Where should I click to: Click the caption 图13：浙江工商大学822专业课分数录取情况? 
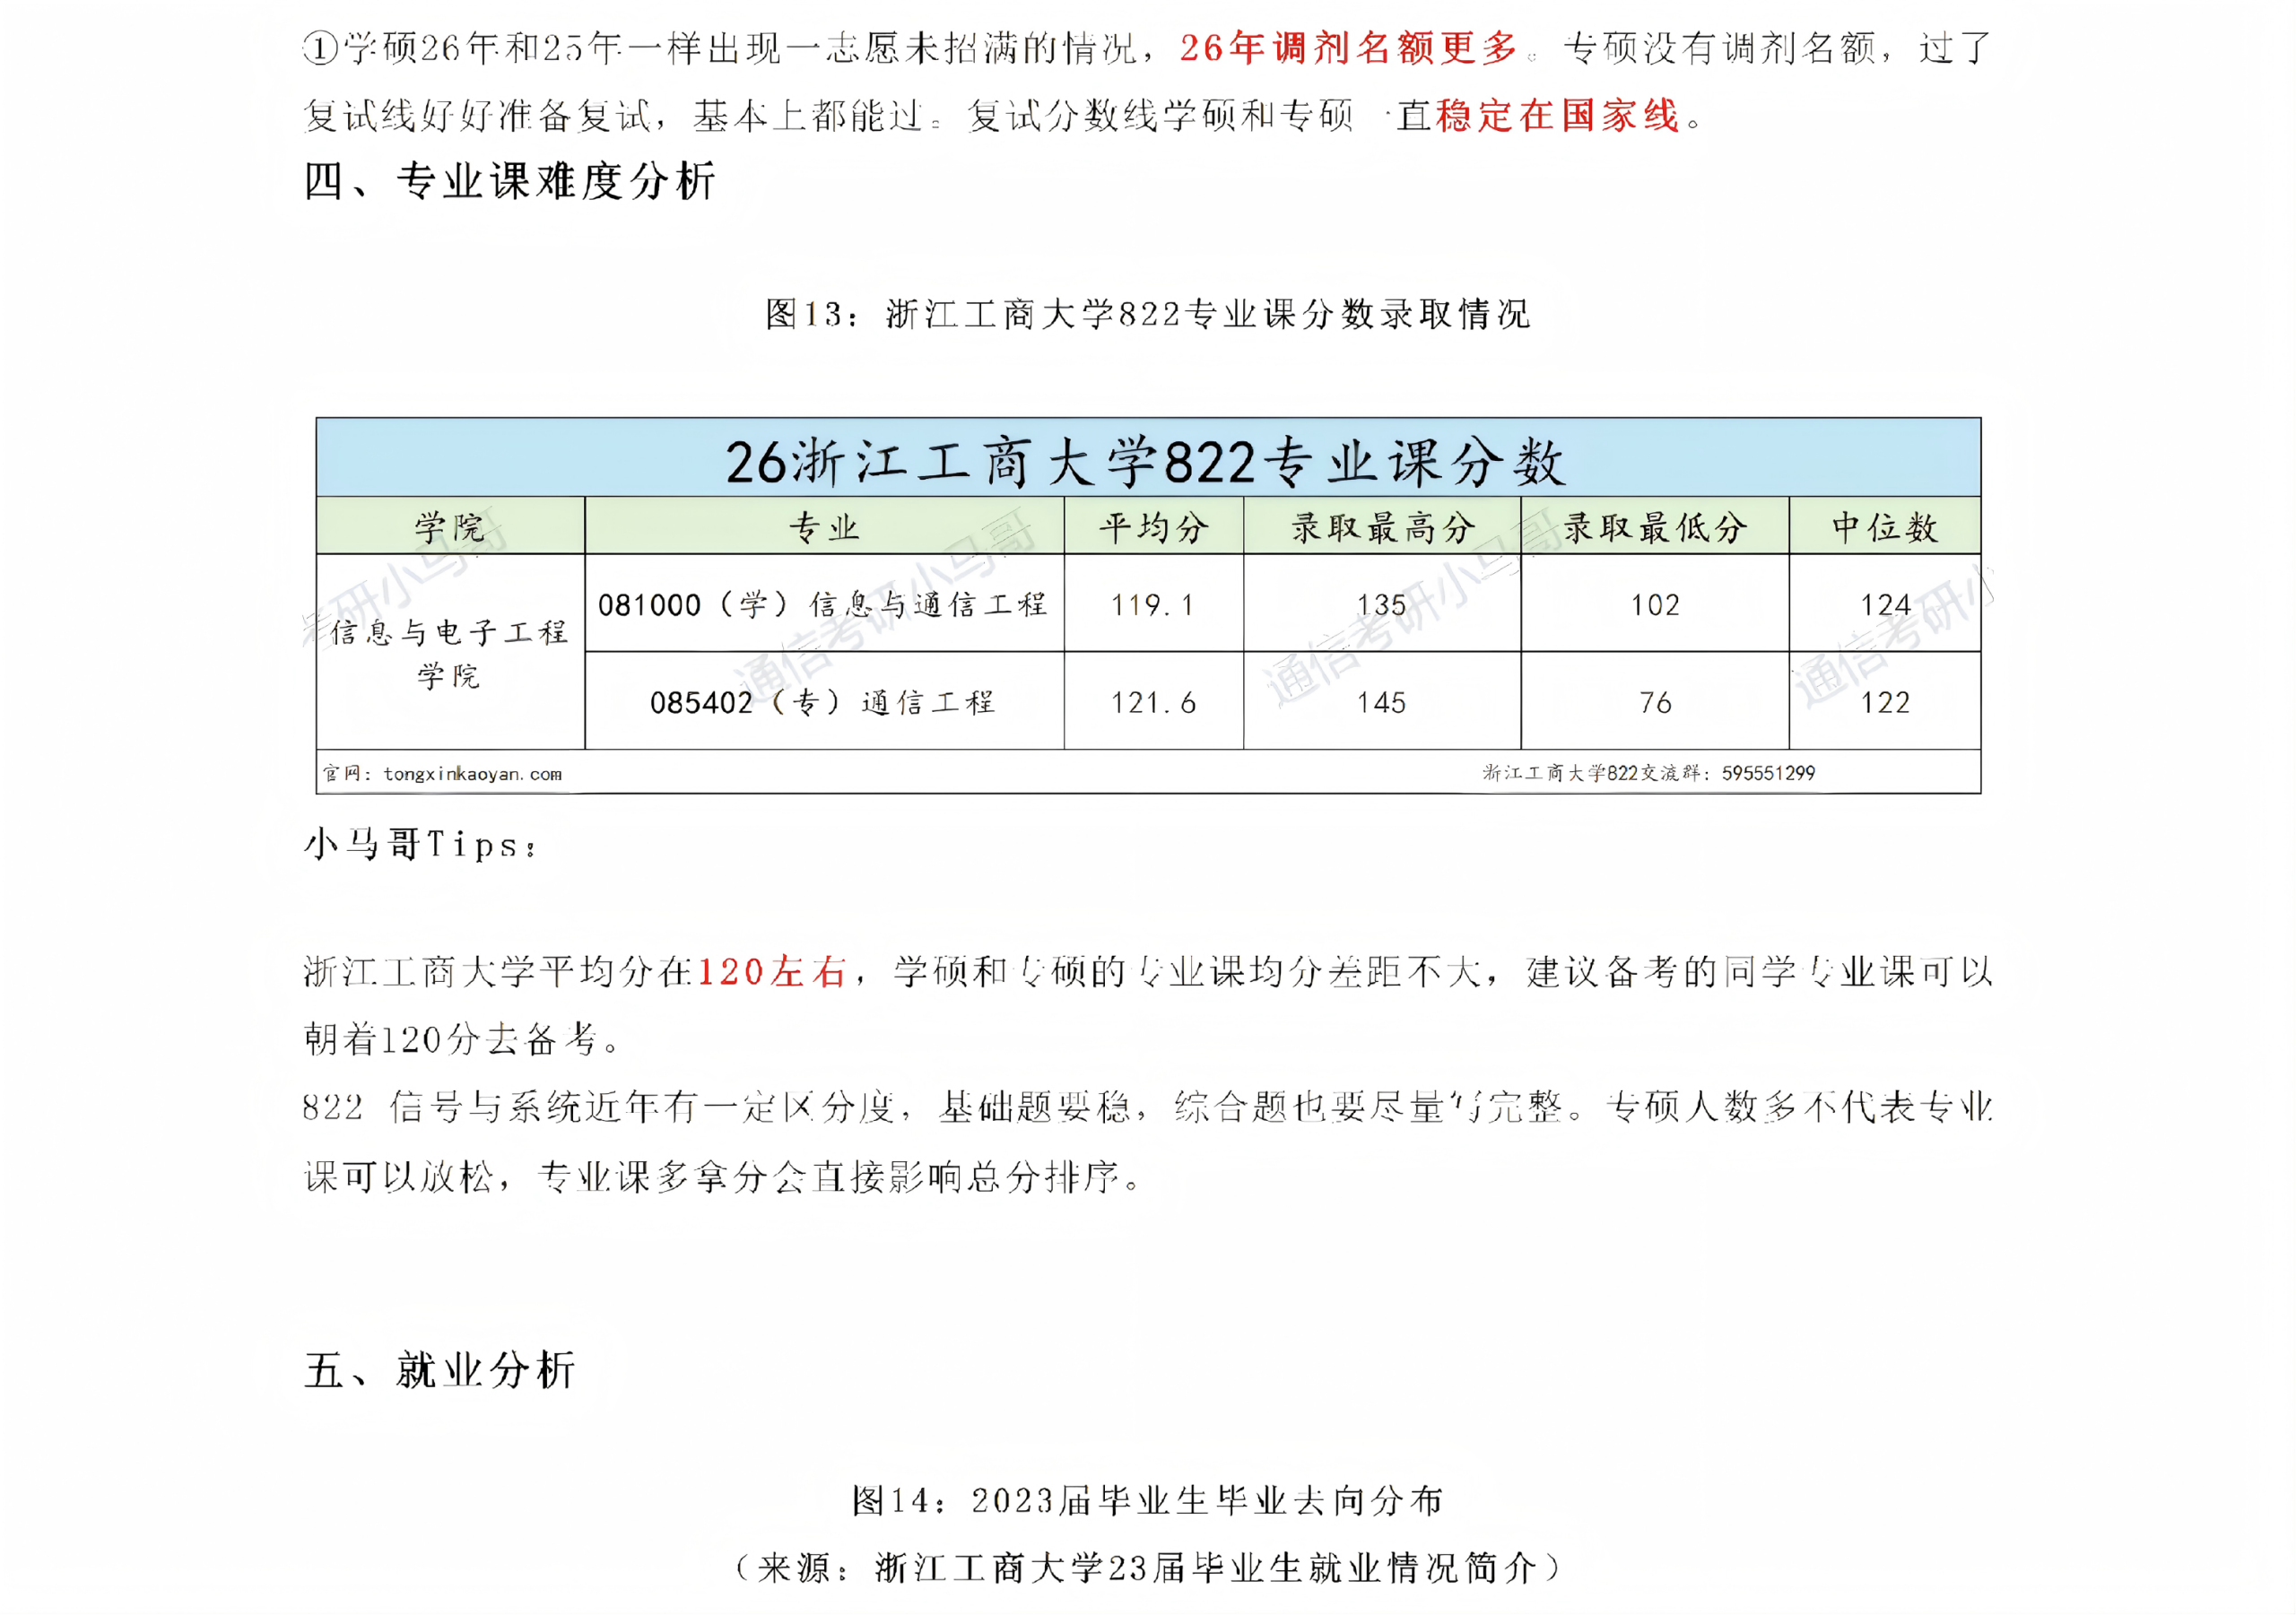pyautogui.click(x=1147, y=315)
